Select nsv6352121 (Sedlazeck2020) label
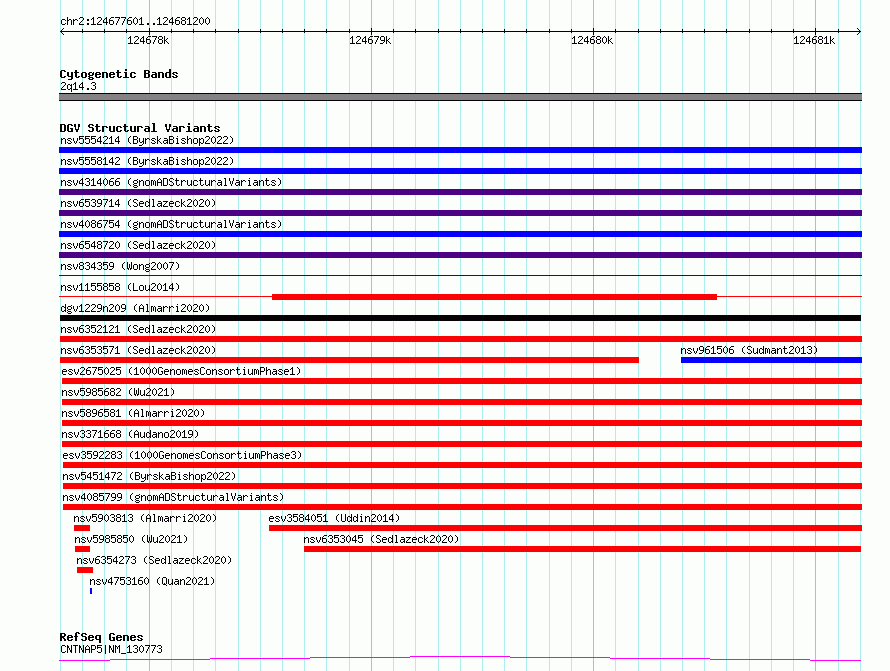 coord(138,329)
